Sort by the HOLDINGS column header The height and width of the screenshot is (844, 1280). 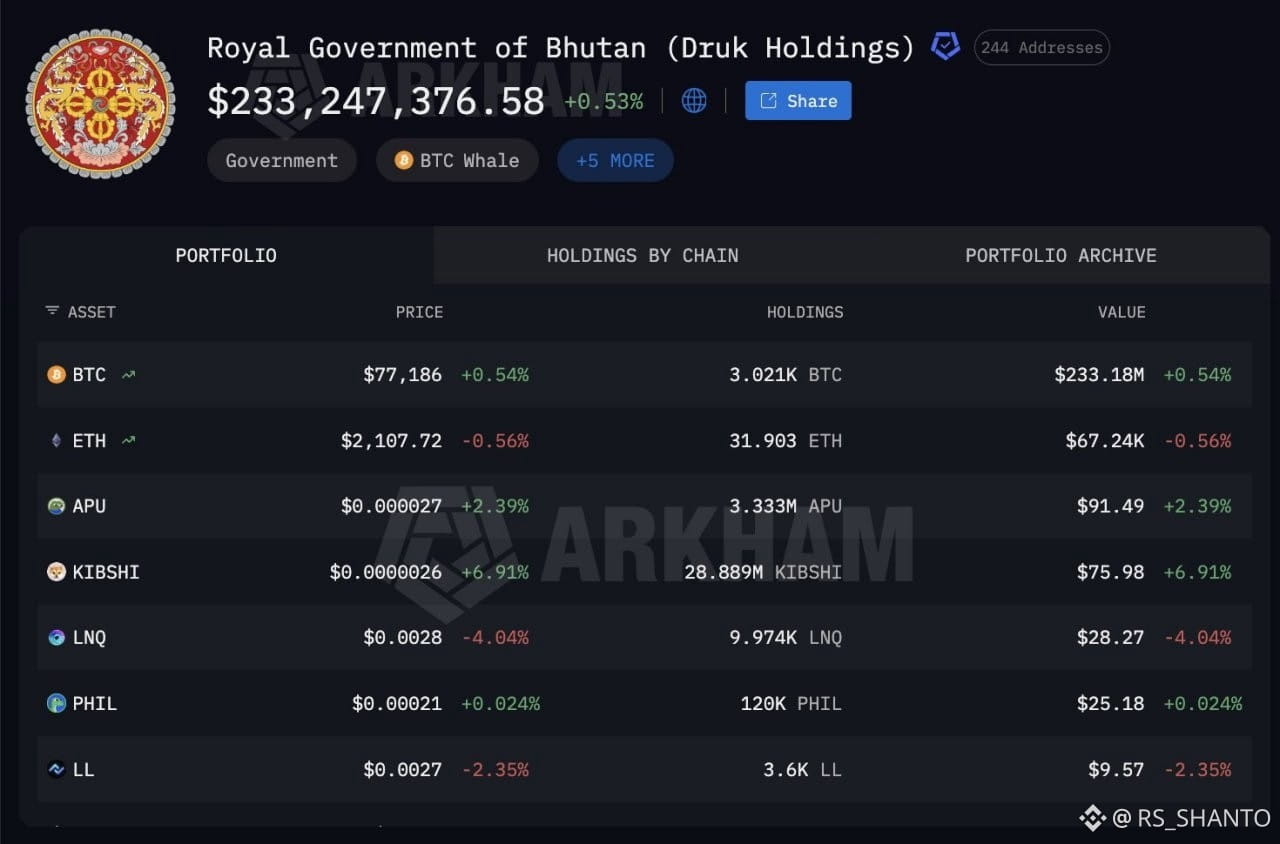tap(805, 312)
